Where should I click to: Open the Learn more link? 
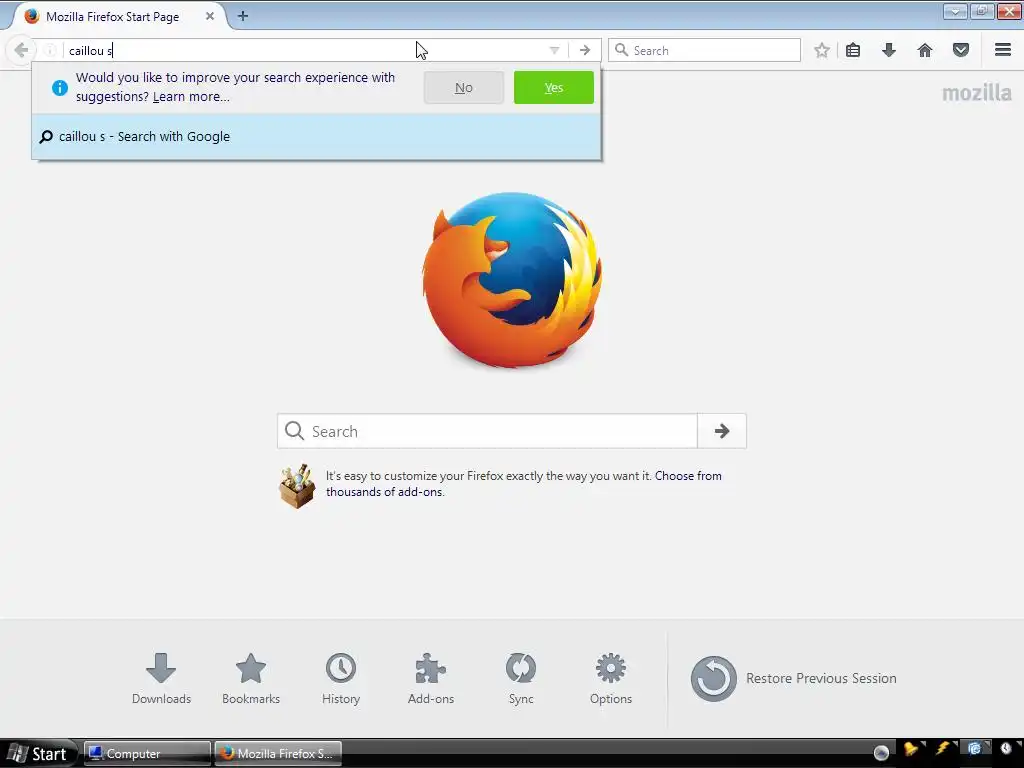click(x=191, y=97)
